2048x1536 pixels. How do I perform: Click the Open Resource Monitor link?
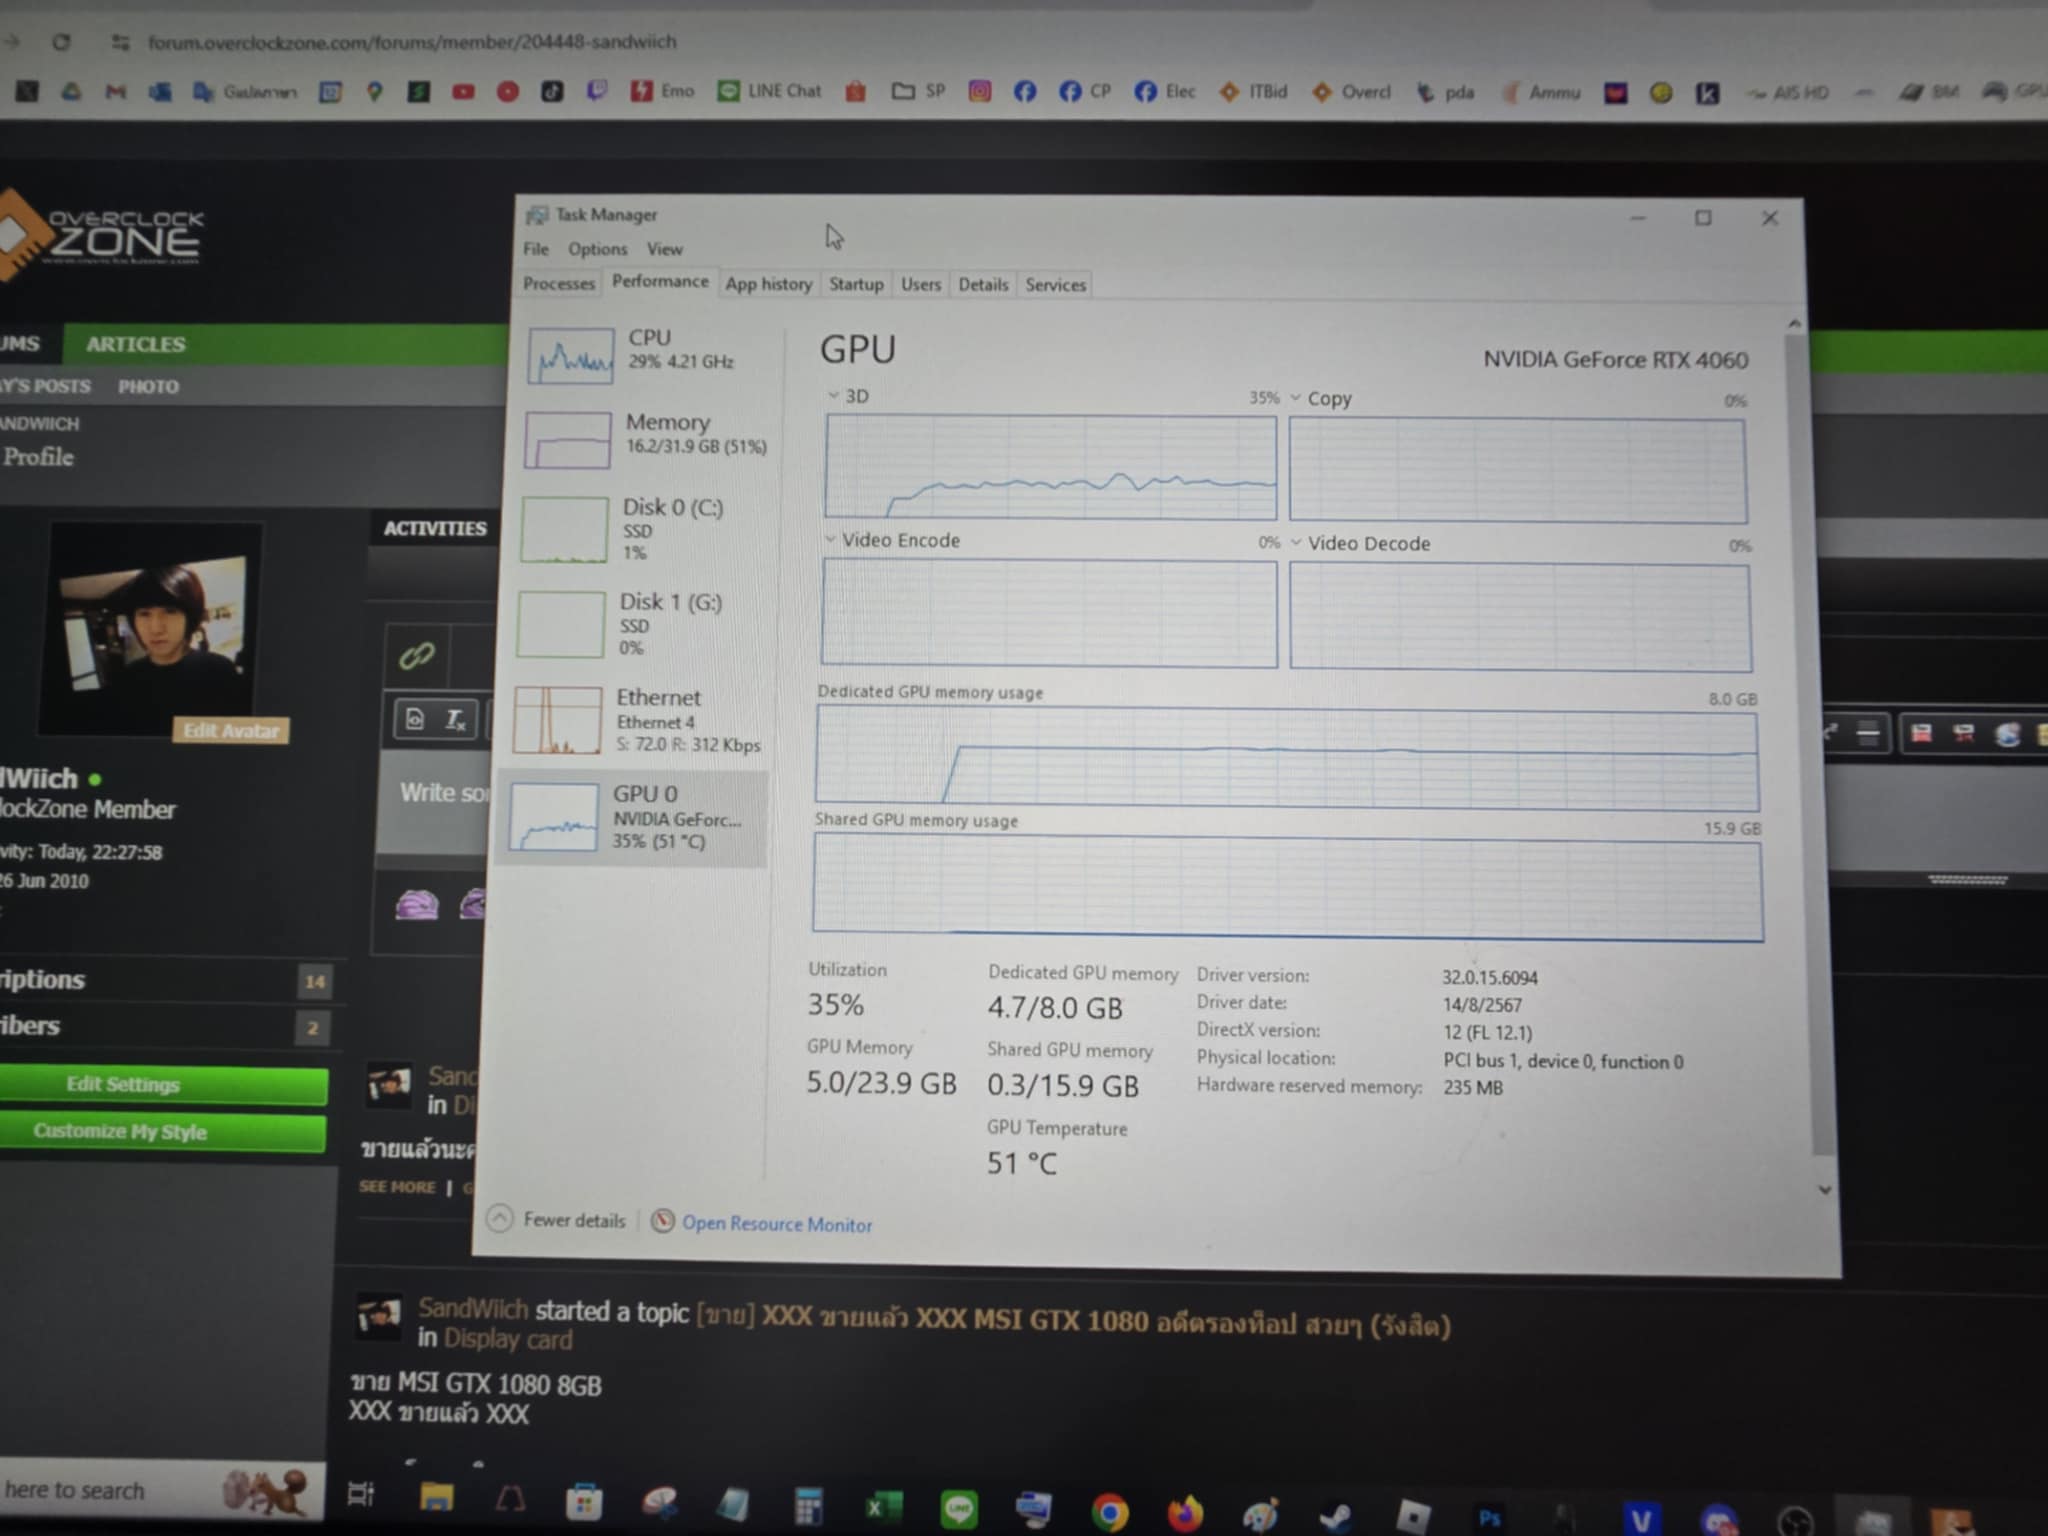(777, 1224)
